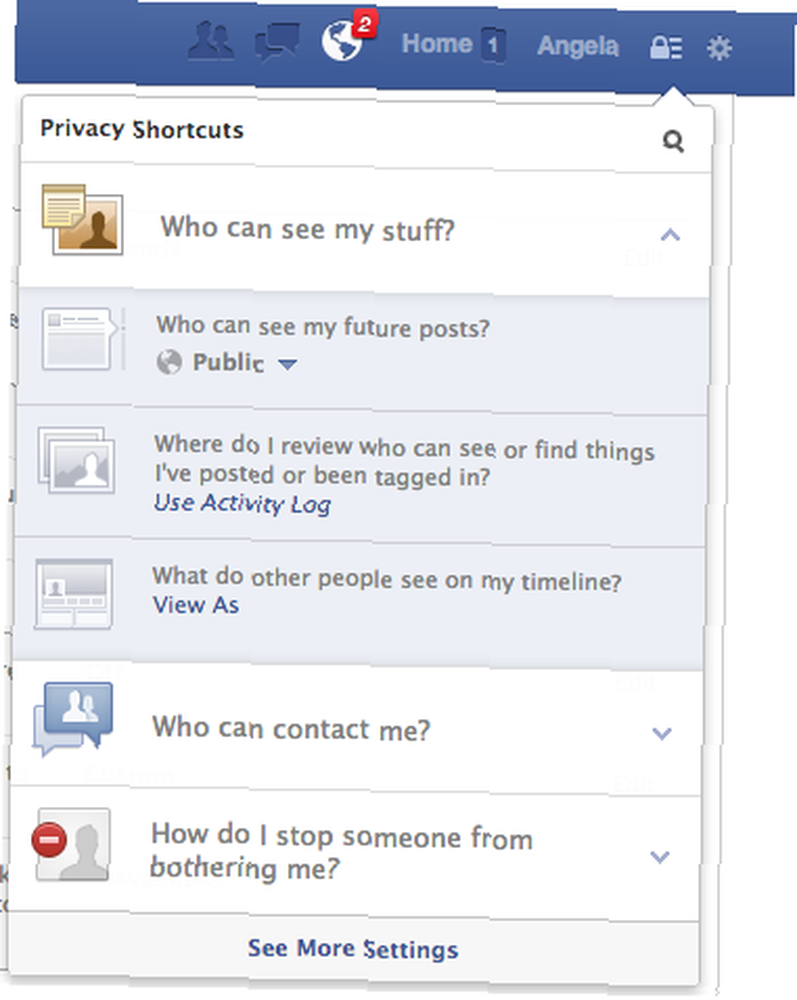
Task: Open the messages chat-bubbles icon
Action: click(277, 43)
